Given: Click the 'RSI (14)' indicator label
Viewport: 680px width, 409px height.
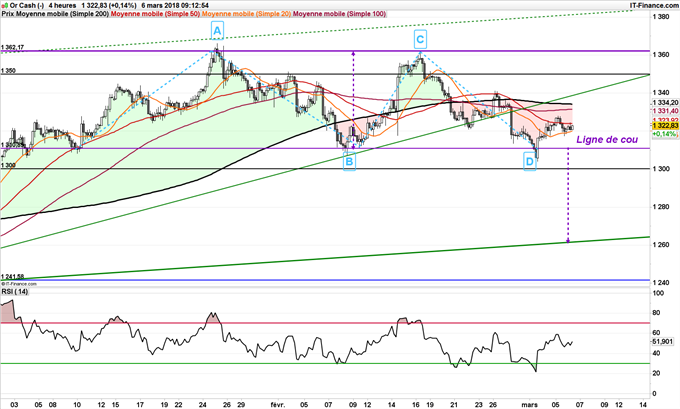Looking at the screenshot, I should click(x=15, y=292).
